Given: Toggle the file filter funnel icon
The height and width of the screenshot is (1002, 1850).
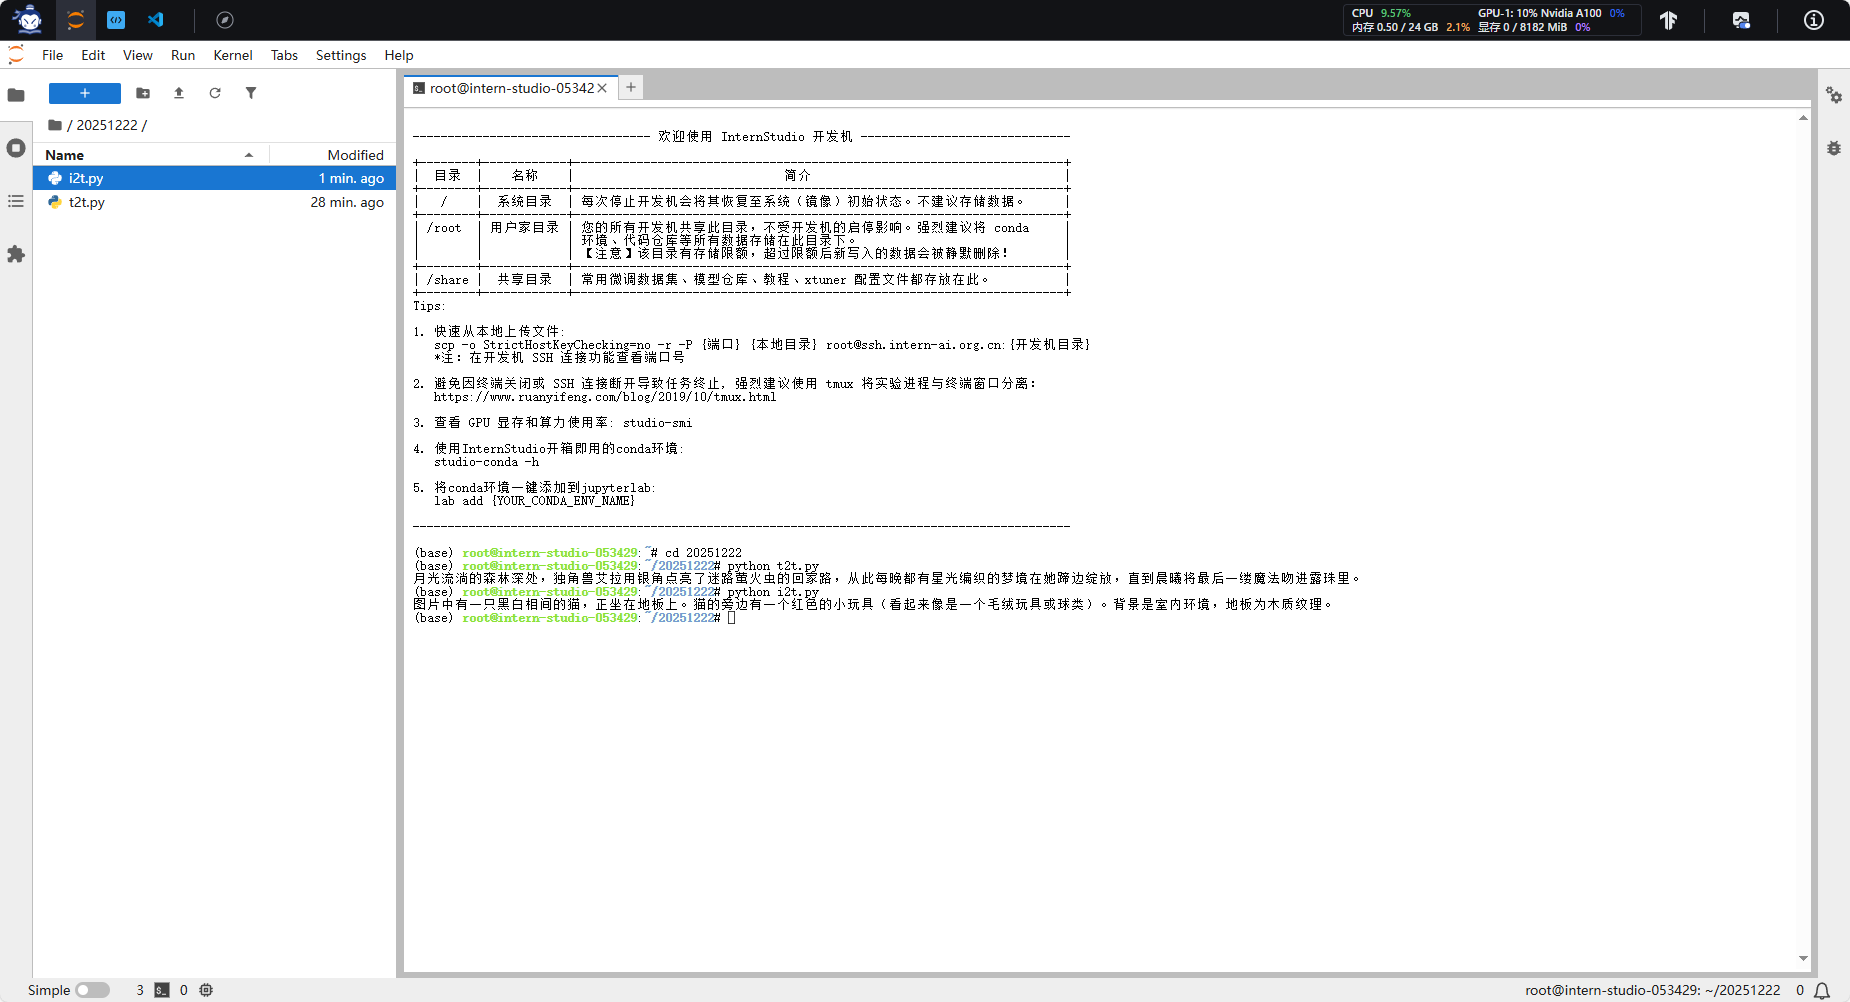Looking at the screenshot, I should 251,93.
